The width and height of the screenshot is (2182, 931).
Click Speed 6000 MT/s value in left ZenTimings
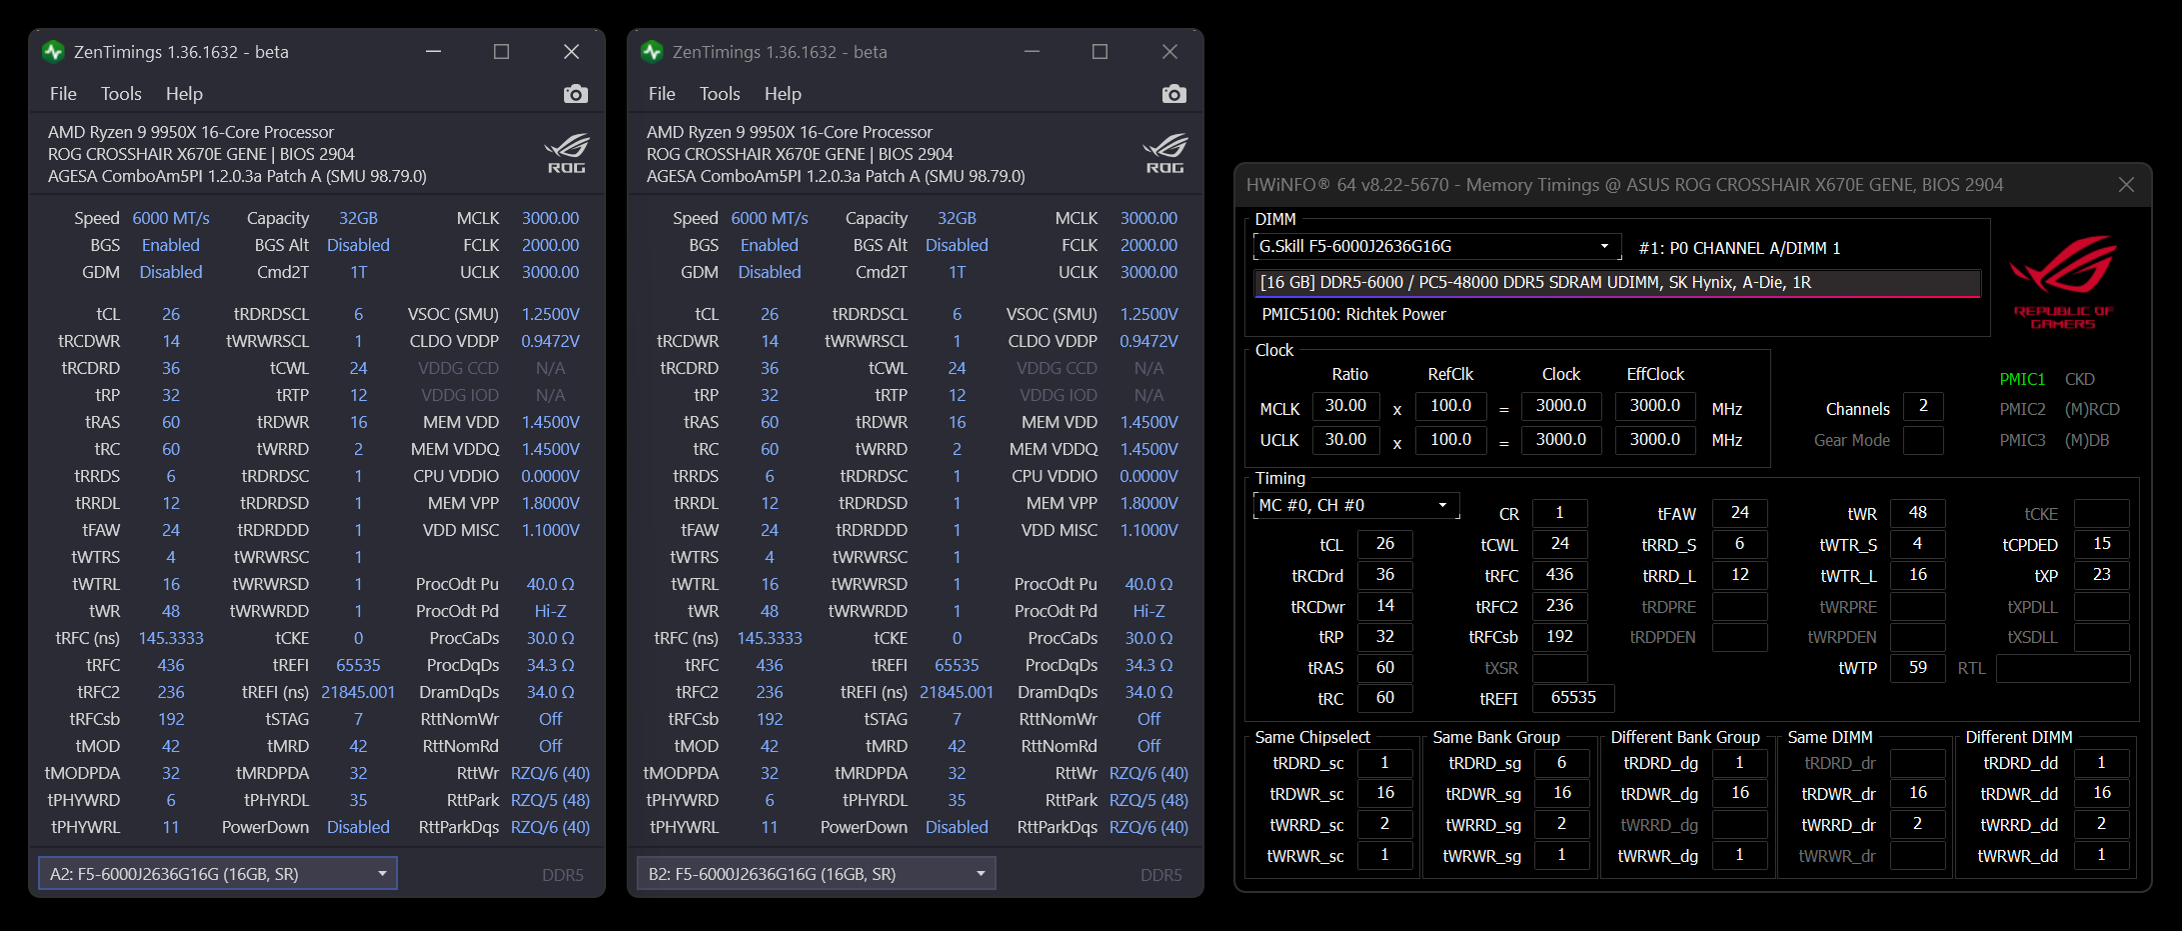(171, 218)
